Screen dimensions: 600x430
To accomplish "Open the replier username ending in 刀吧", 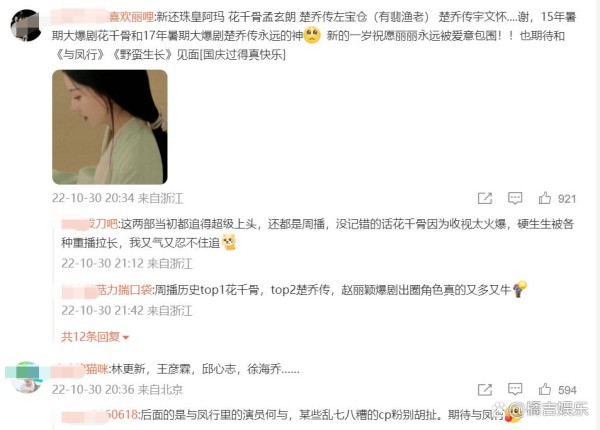I will [90, 224].
